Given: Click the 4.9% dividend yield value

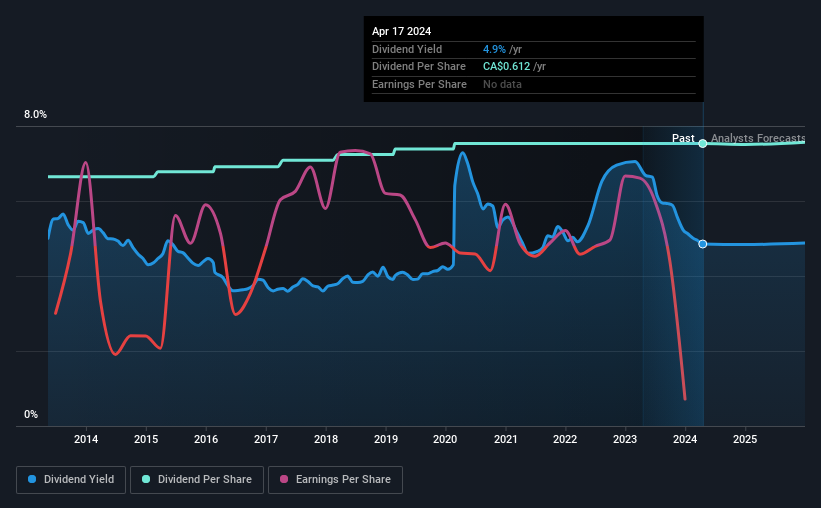Looking at the screenshot, I should tap(494, 49).
